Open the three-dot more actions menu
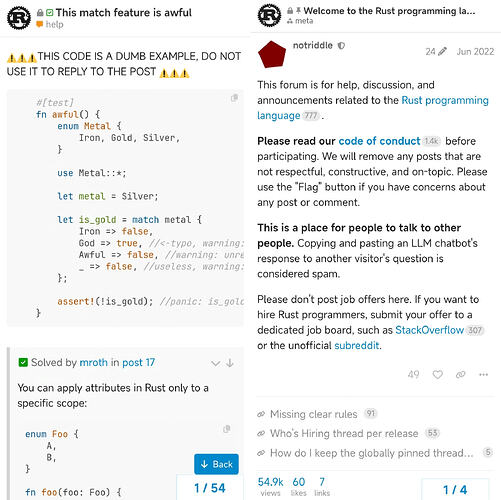Image resolution: width=501 pixels, height=500 pixels. pos(483,374)
